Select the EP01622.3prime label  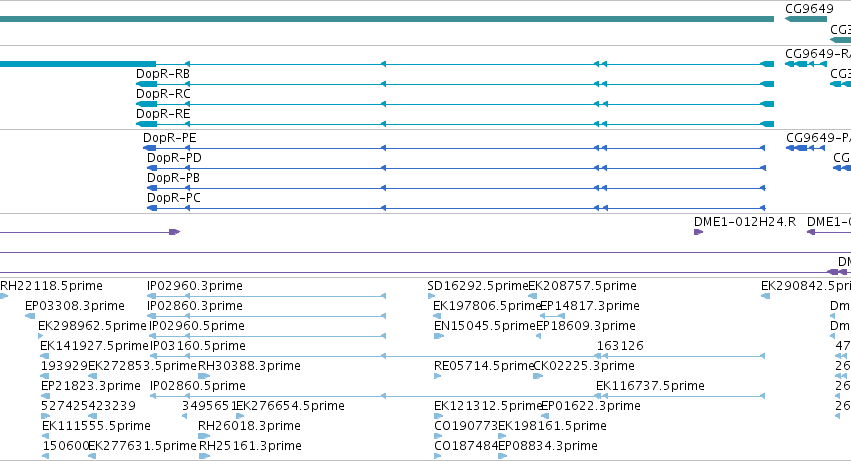coord(591,407)
